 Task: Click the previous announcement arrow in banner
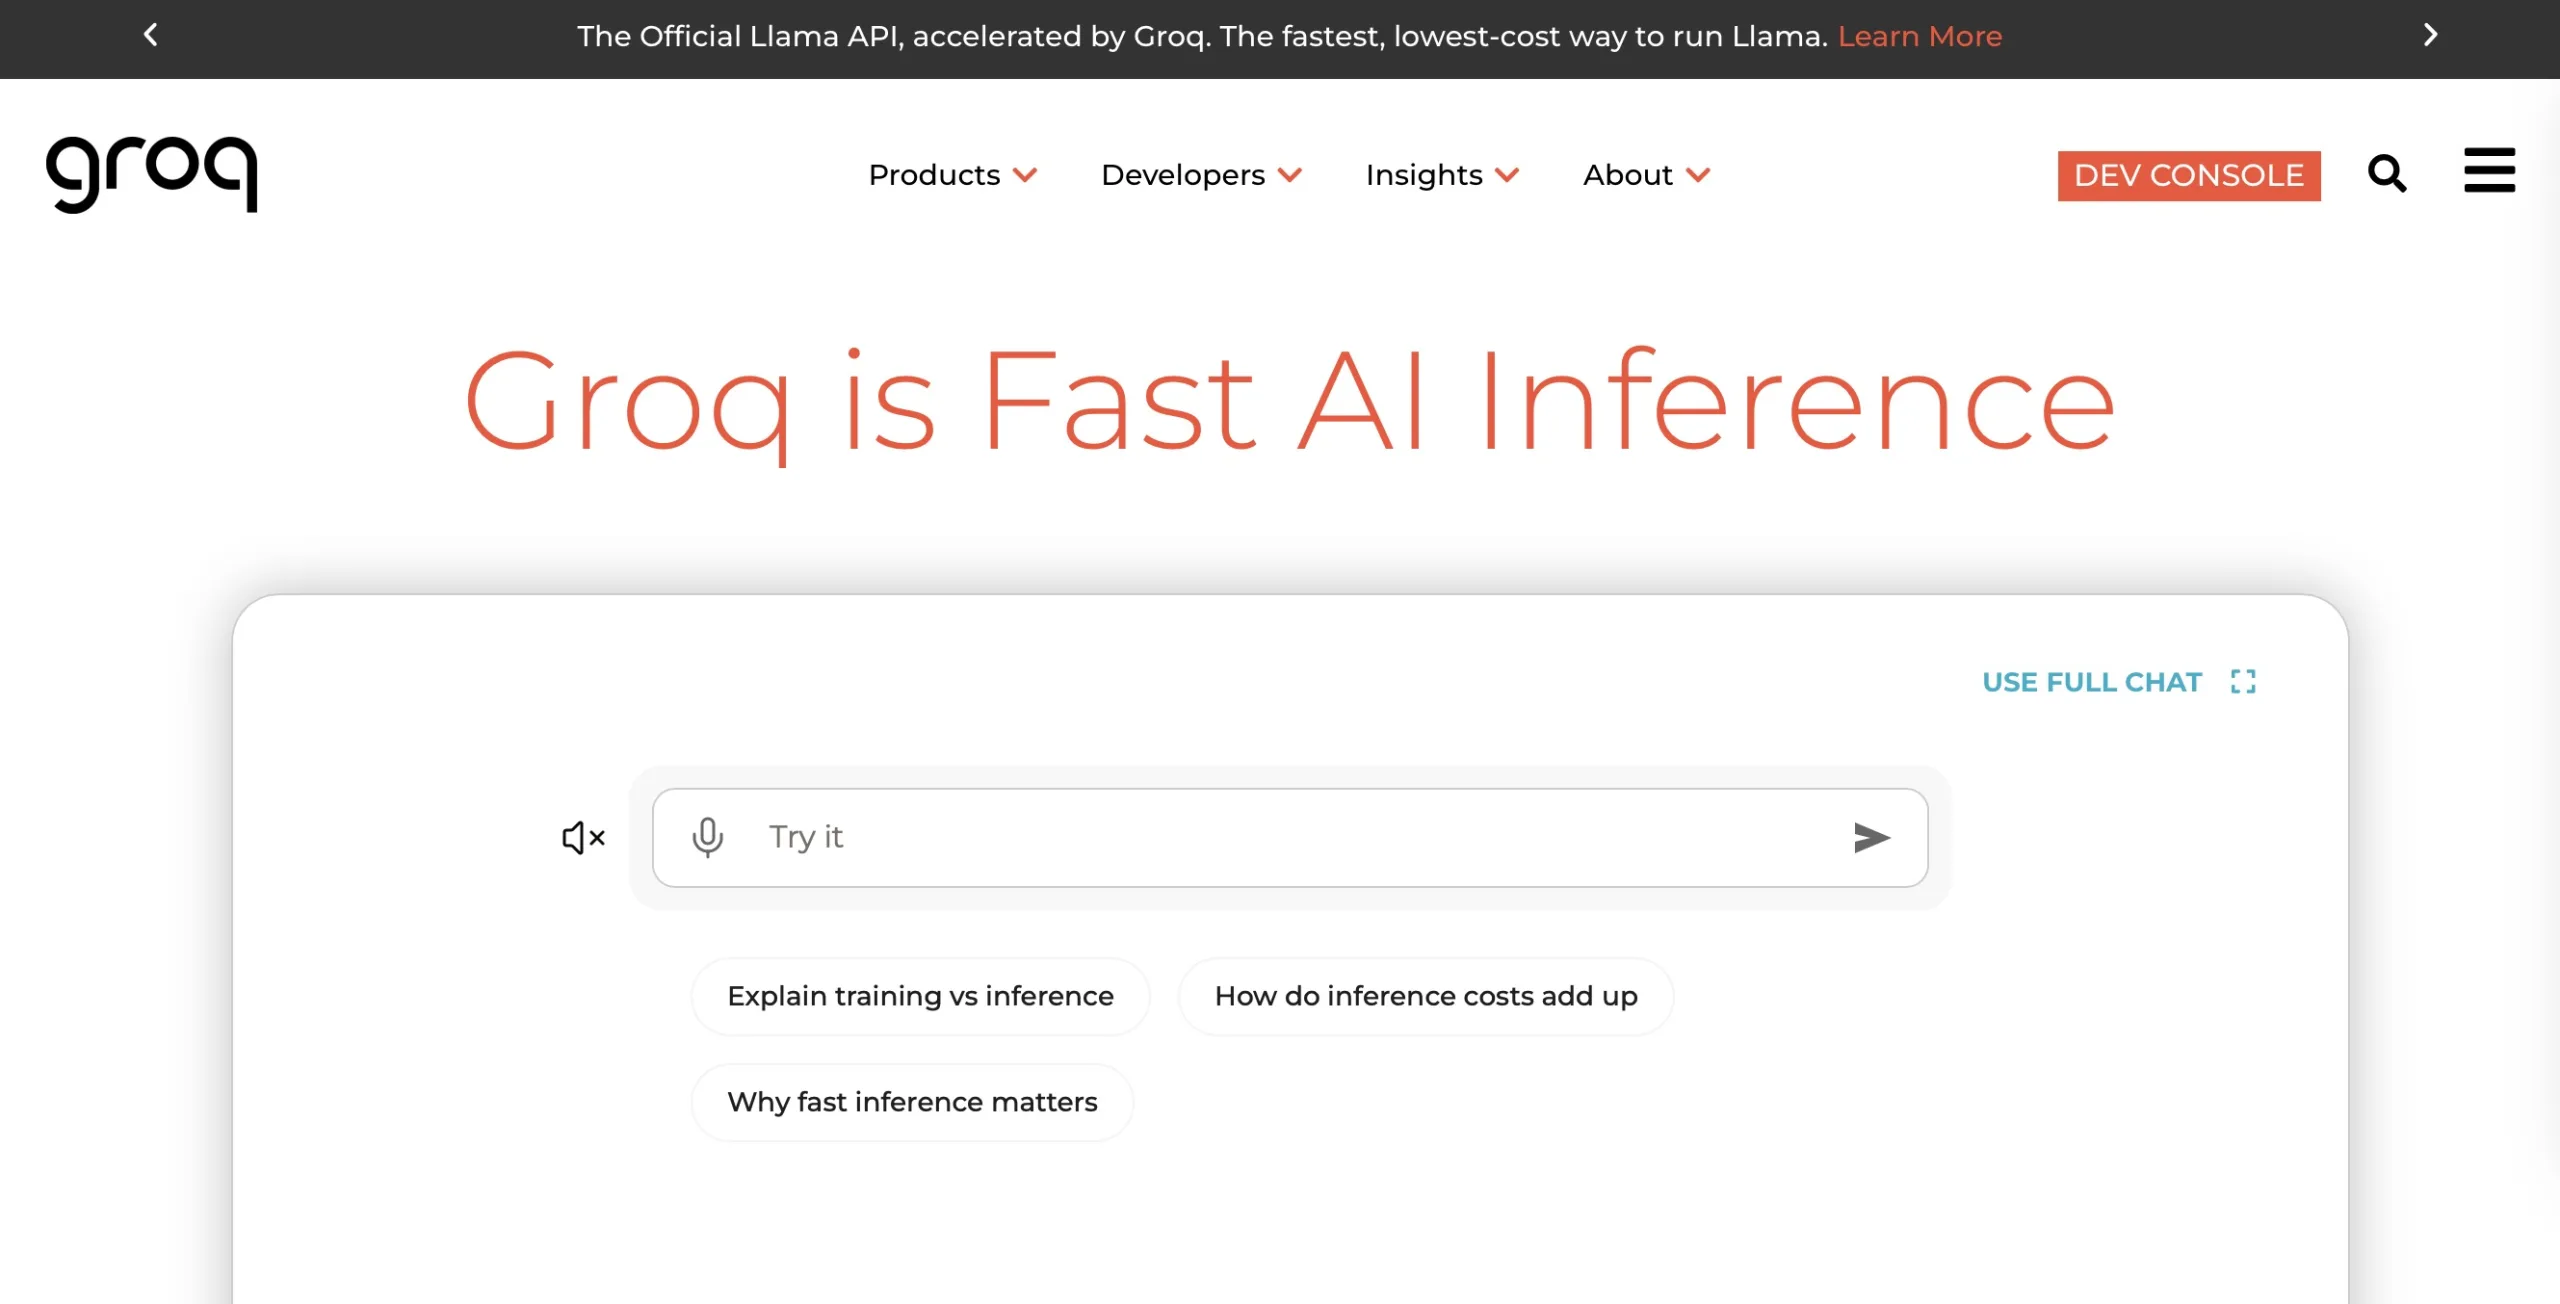tap(150, 35)
